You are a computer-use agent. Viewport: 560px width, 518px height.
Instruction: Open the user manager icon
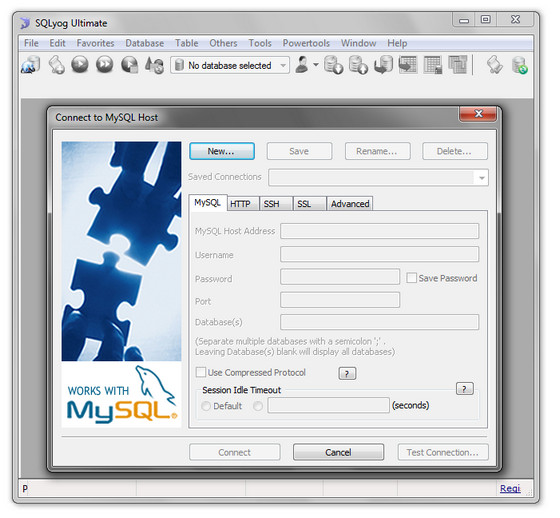click(302, 65)
